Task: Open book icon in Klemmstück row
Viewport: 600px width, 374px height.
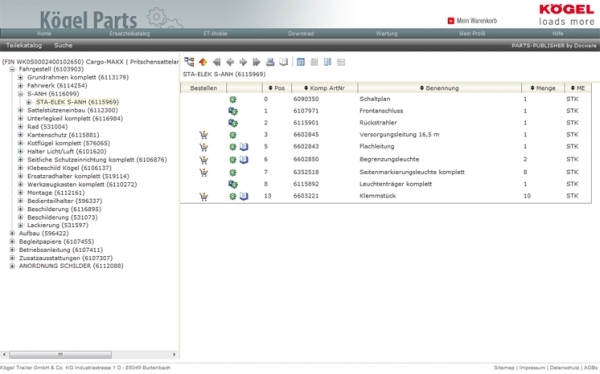Action: coord(244,196)
